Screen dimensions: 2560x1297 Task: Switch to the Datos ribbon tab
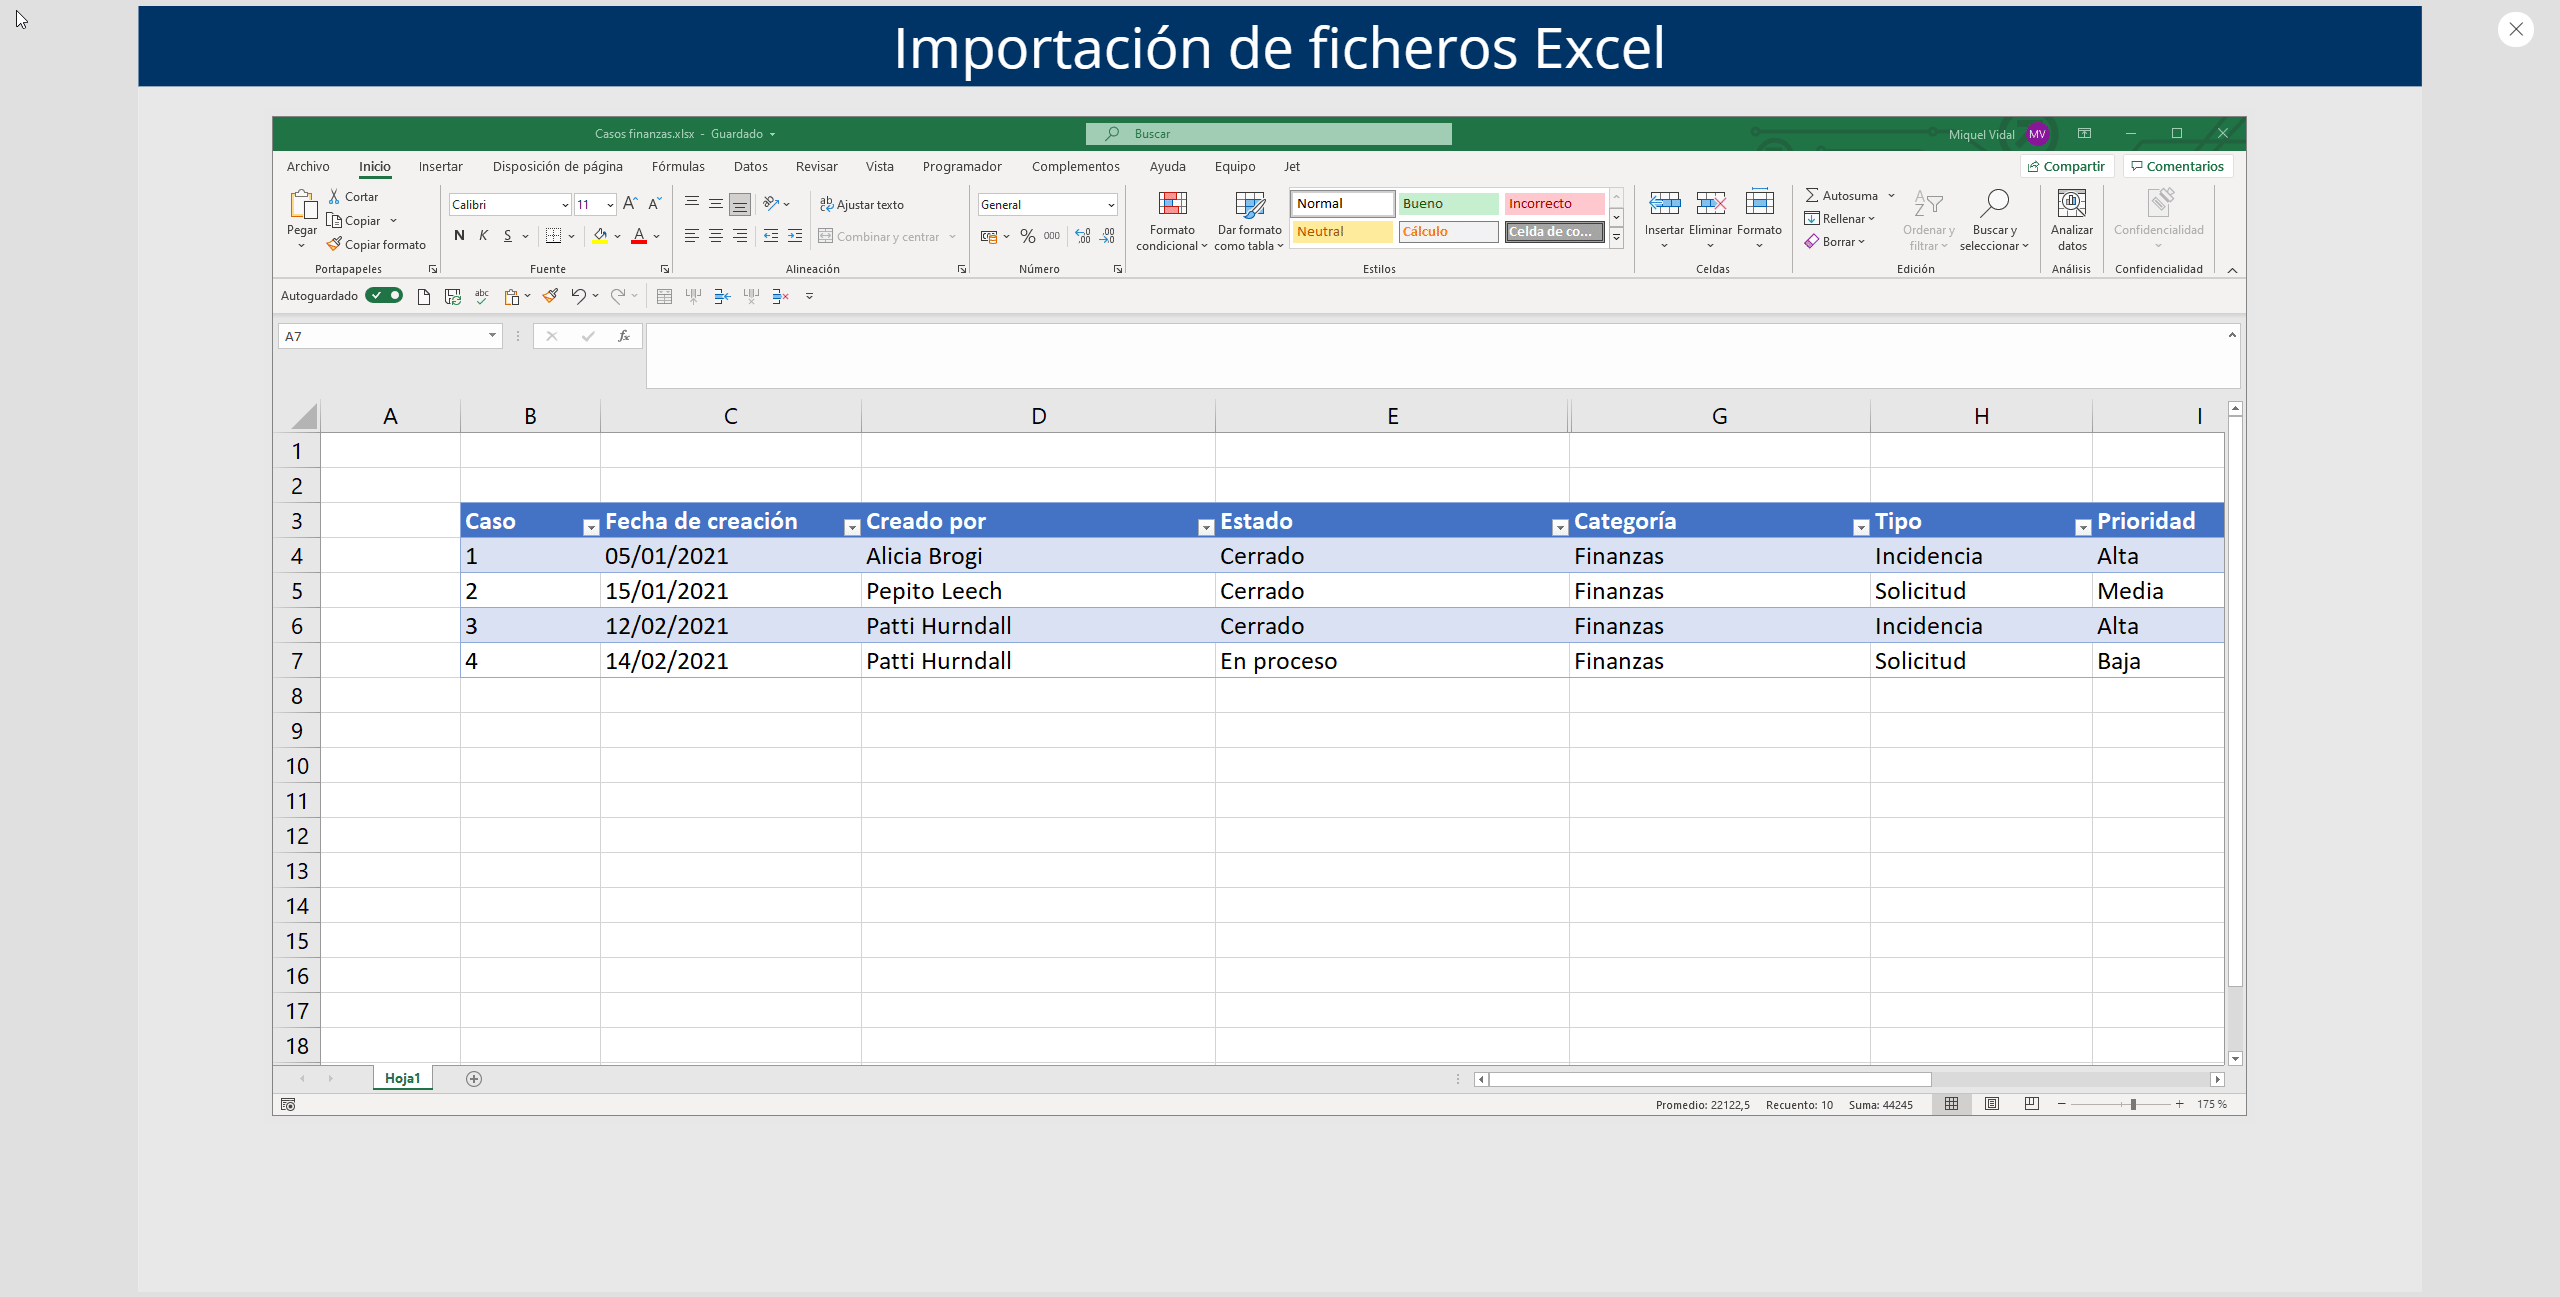[750, 166]
